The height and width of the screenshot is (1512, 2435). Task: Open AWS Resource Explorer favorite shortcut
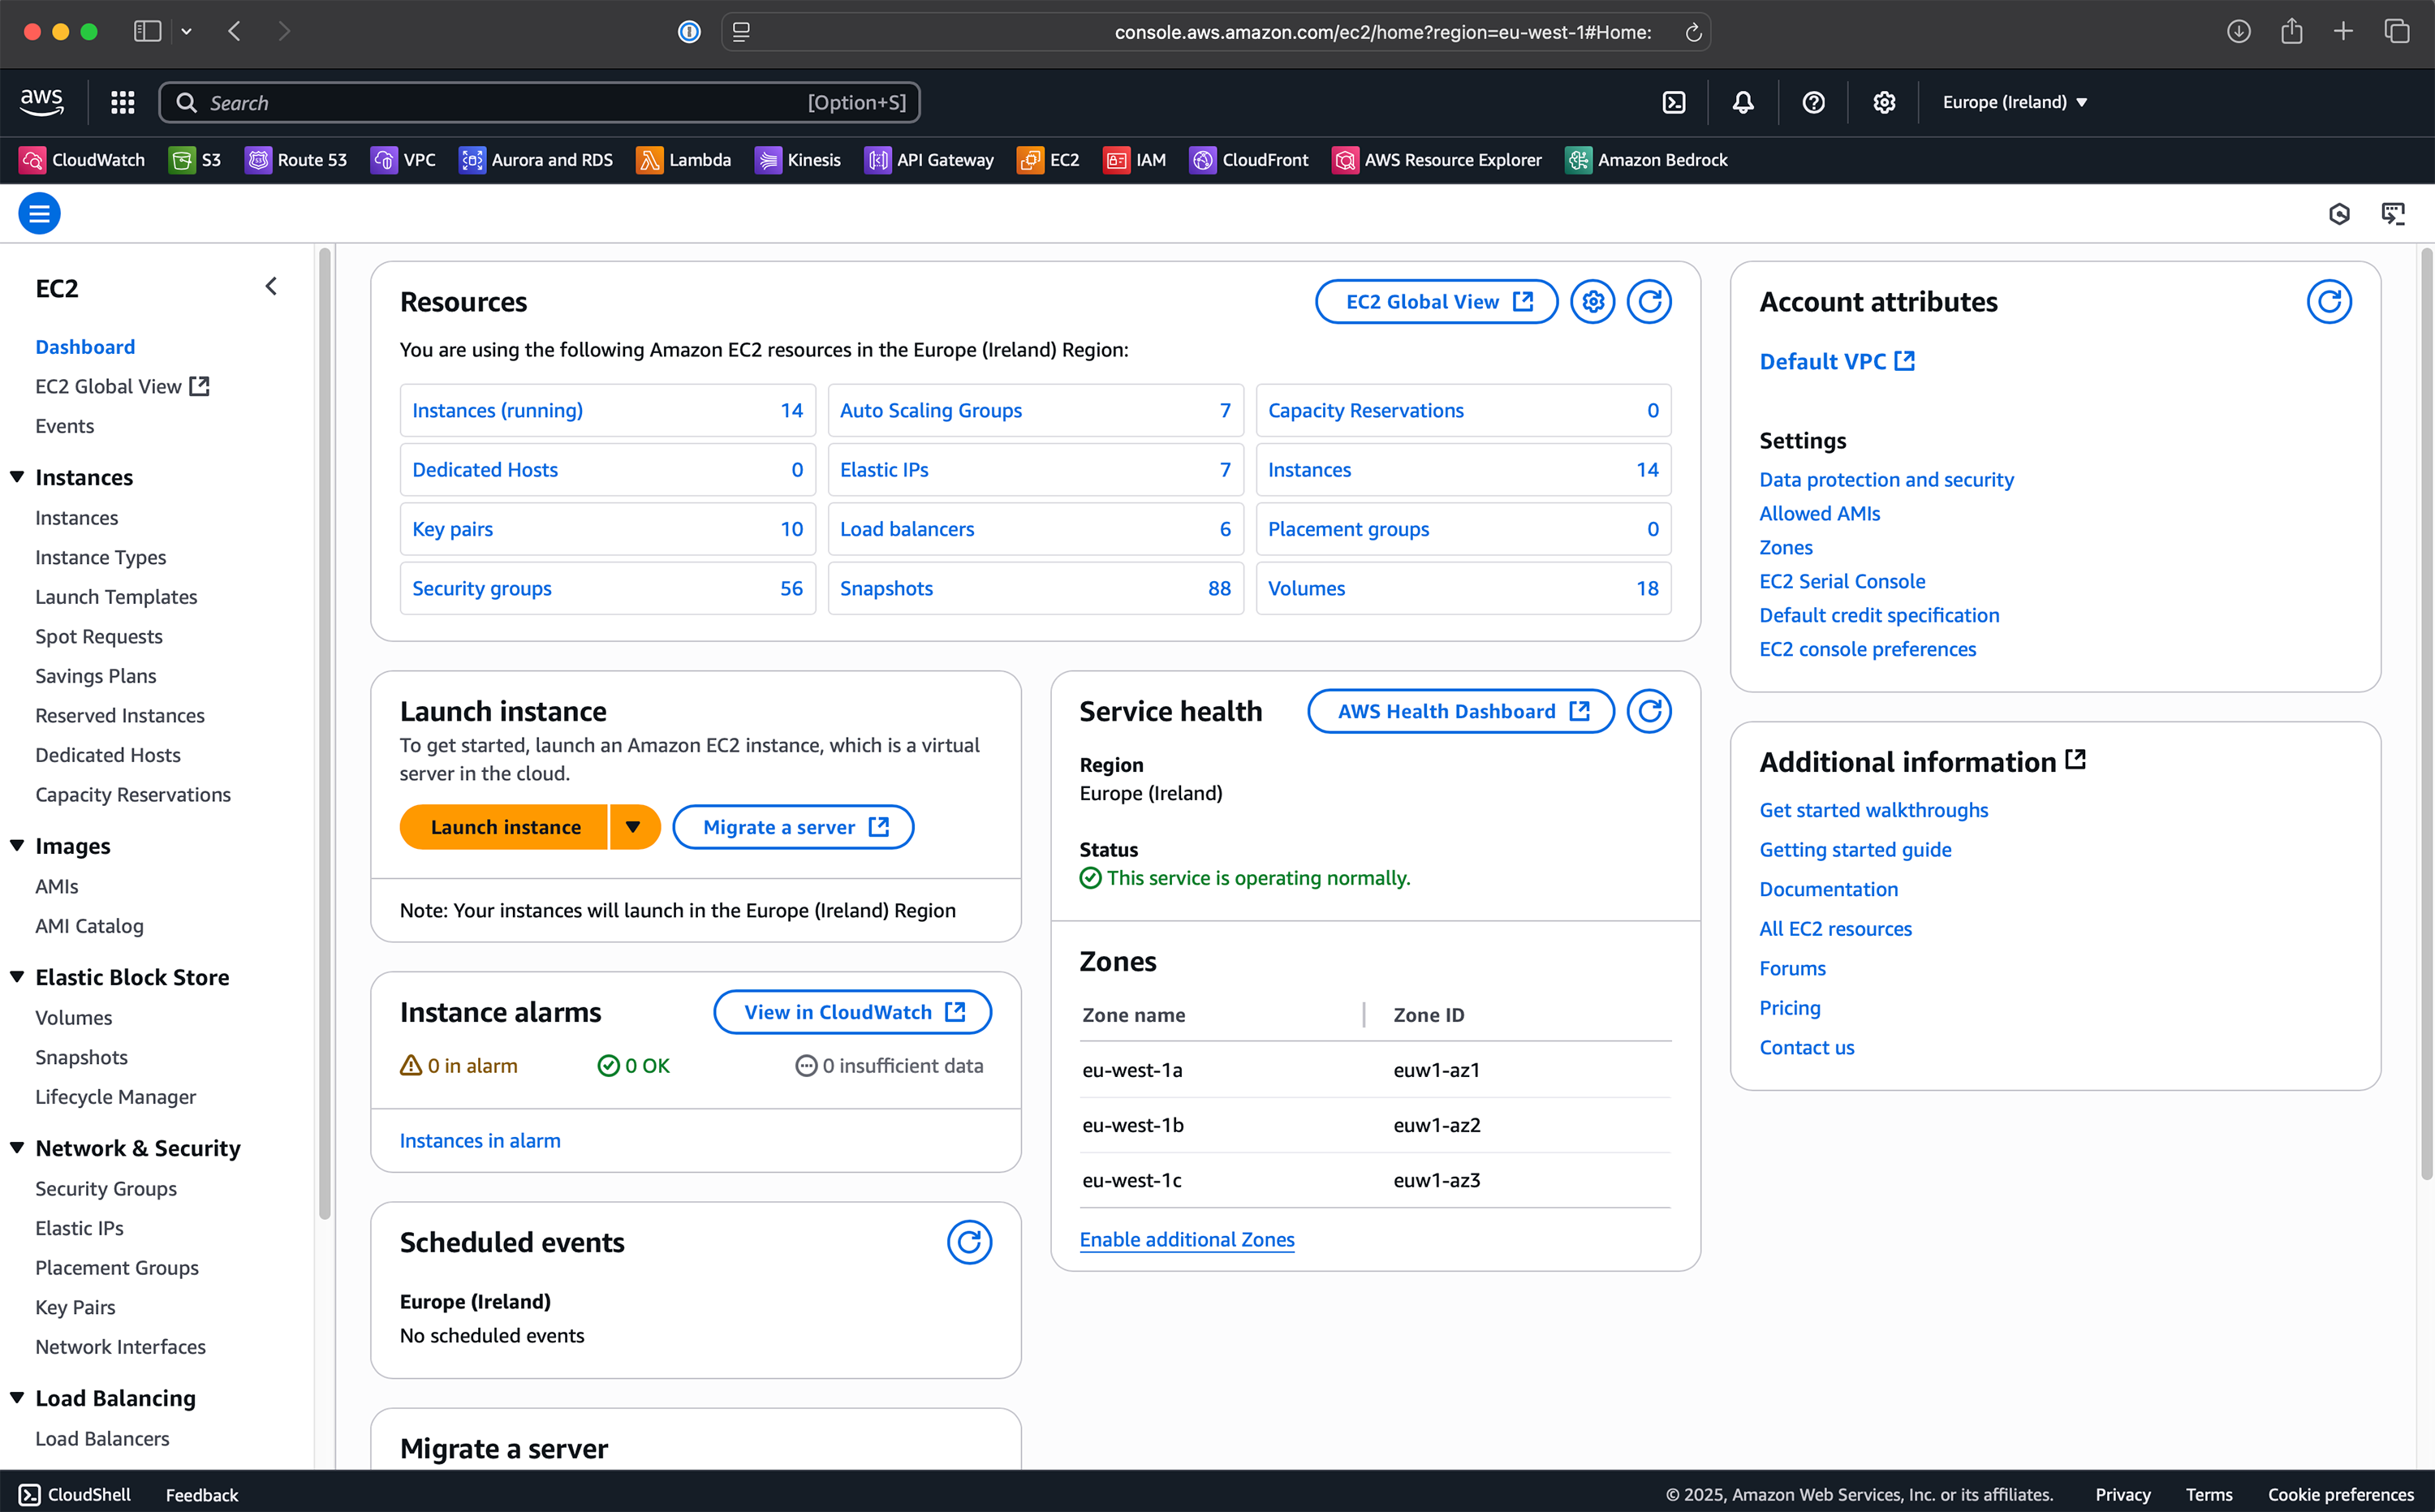click(1437, 160)
